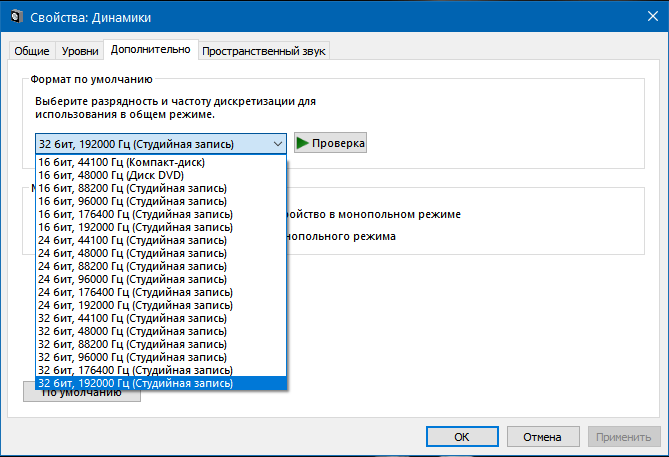Select 32 бит, 96000 Гц option
Viewport: 669px width, 457px height.
point(161,357)
